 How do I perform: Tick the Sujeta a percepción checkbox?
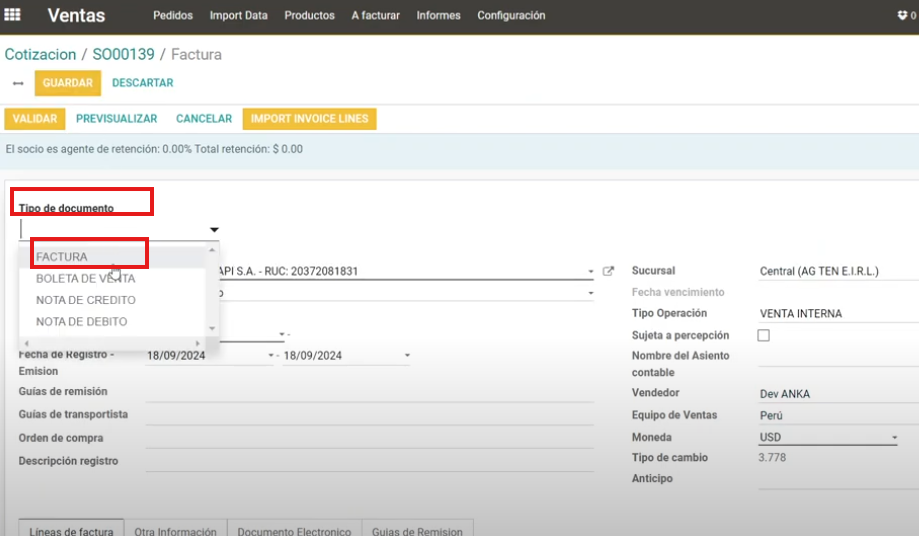(764, 336)
